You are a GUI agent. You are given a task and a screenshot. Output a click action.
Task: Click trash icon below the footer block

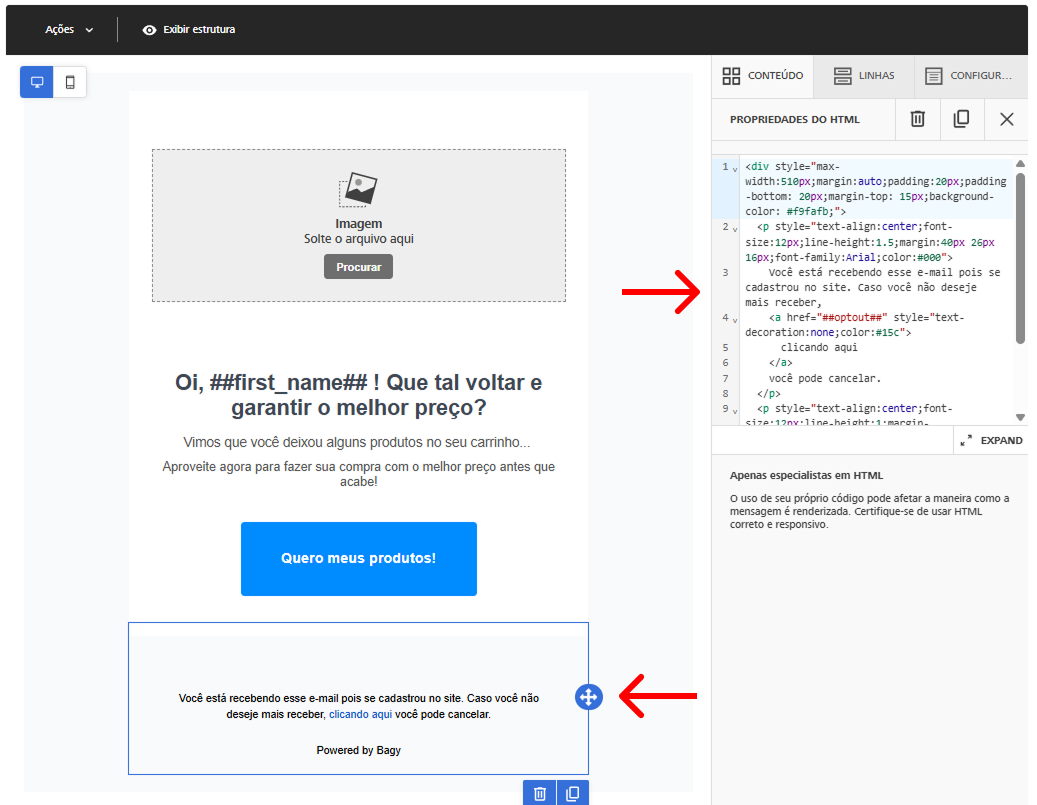click(540, 793)
